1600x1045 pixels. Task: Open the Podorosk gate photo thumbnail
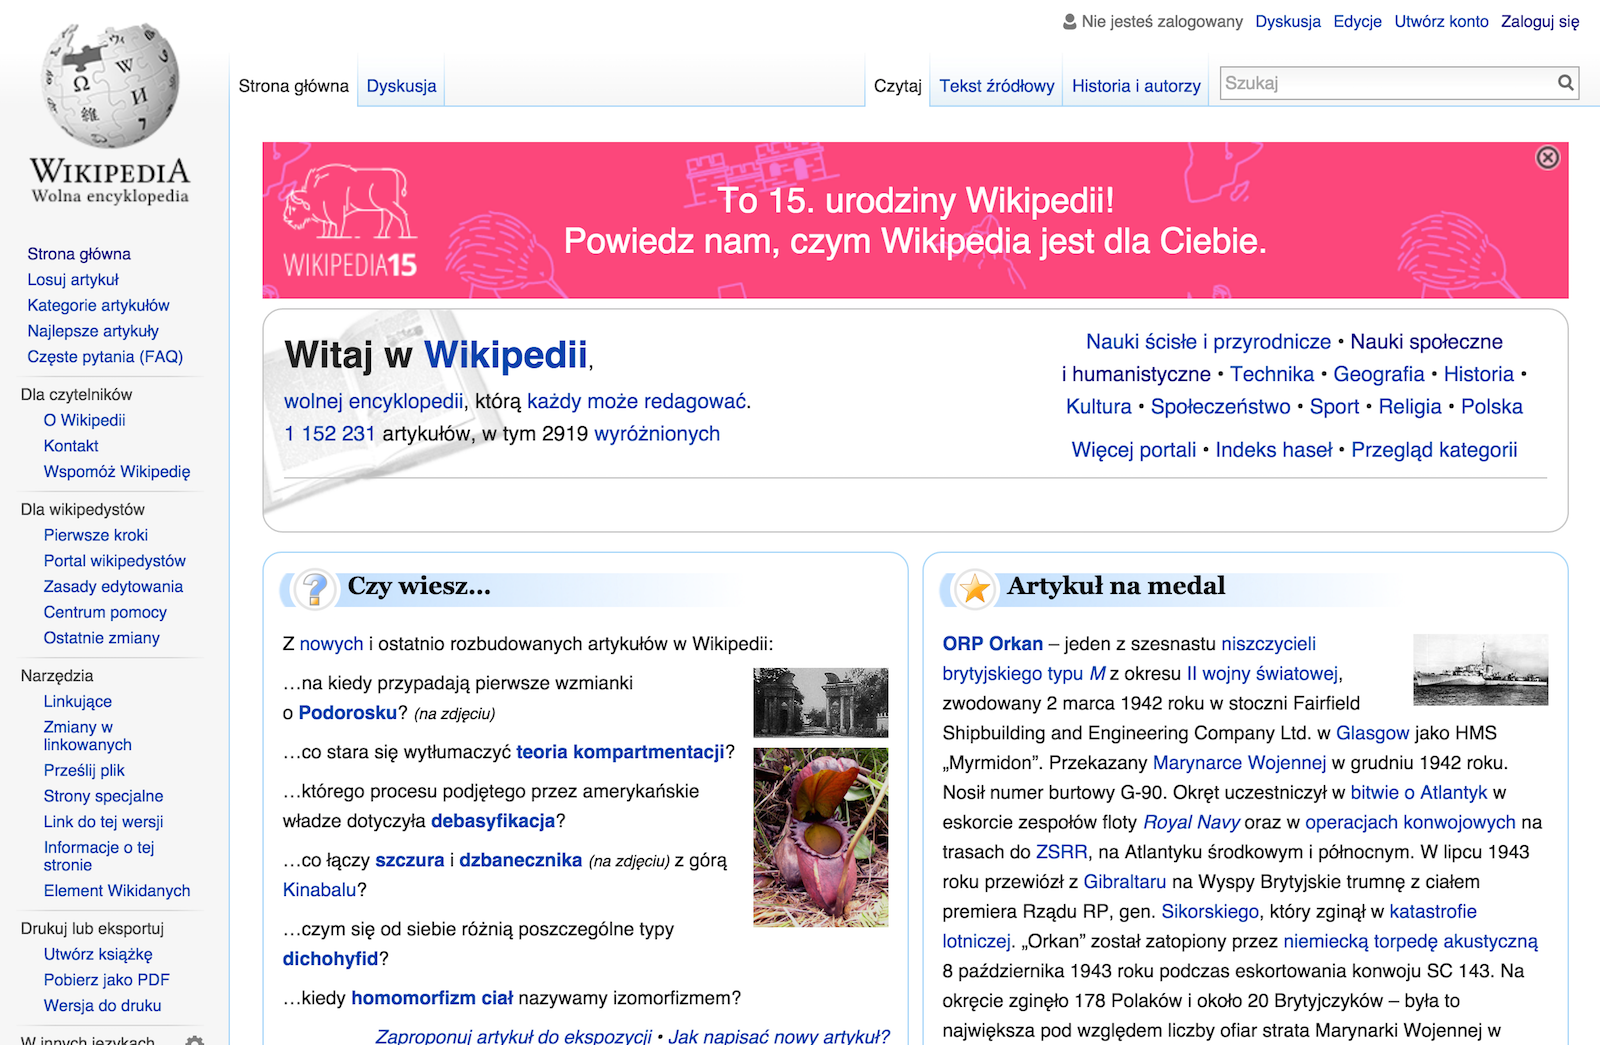820,702
